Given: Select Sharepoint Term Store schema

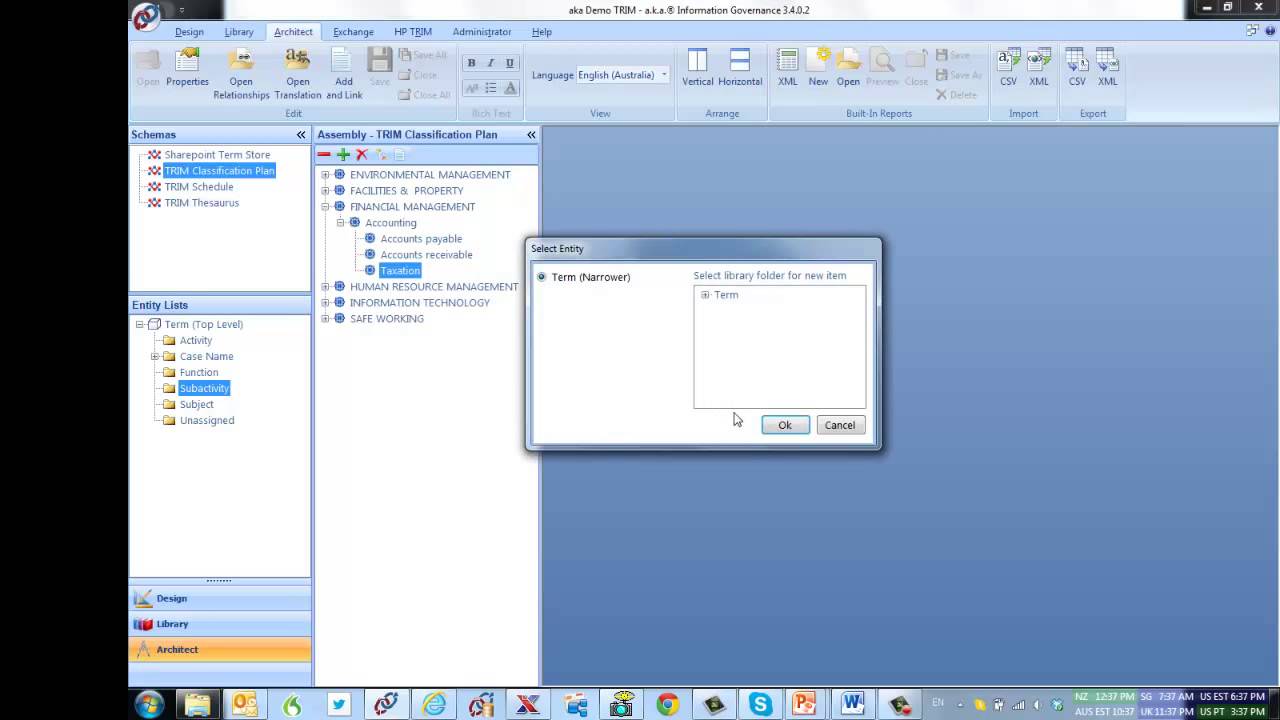Looking at the screenshot, I should pyautogui.click(x=217, y=155).
